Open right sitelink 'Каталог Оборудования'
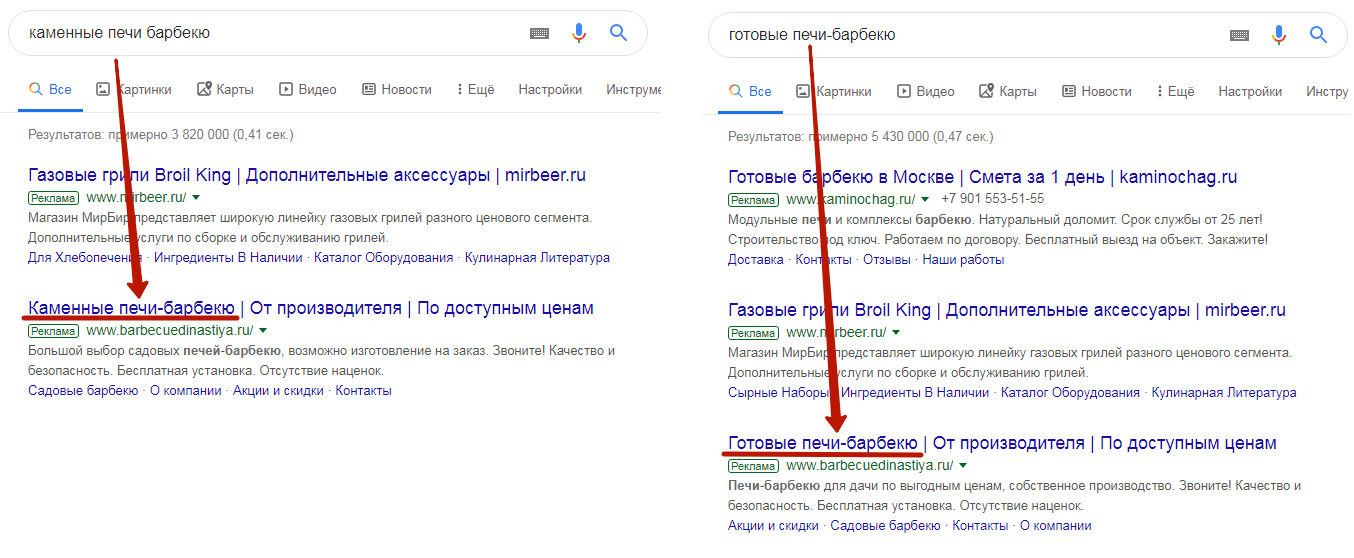The width and height of the screenshot is (1354, 558). click(x=1070, y=393)
